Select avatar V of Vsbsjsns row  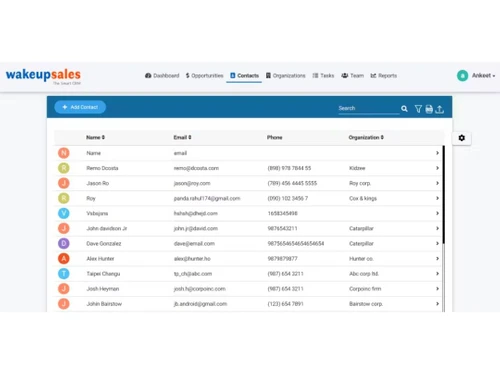tap(64, 213)
